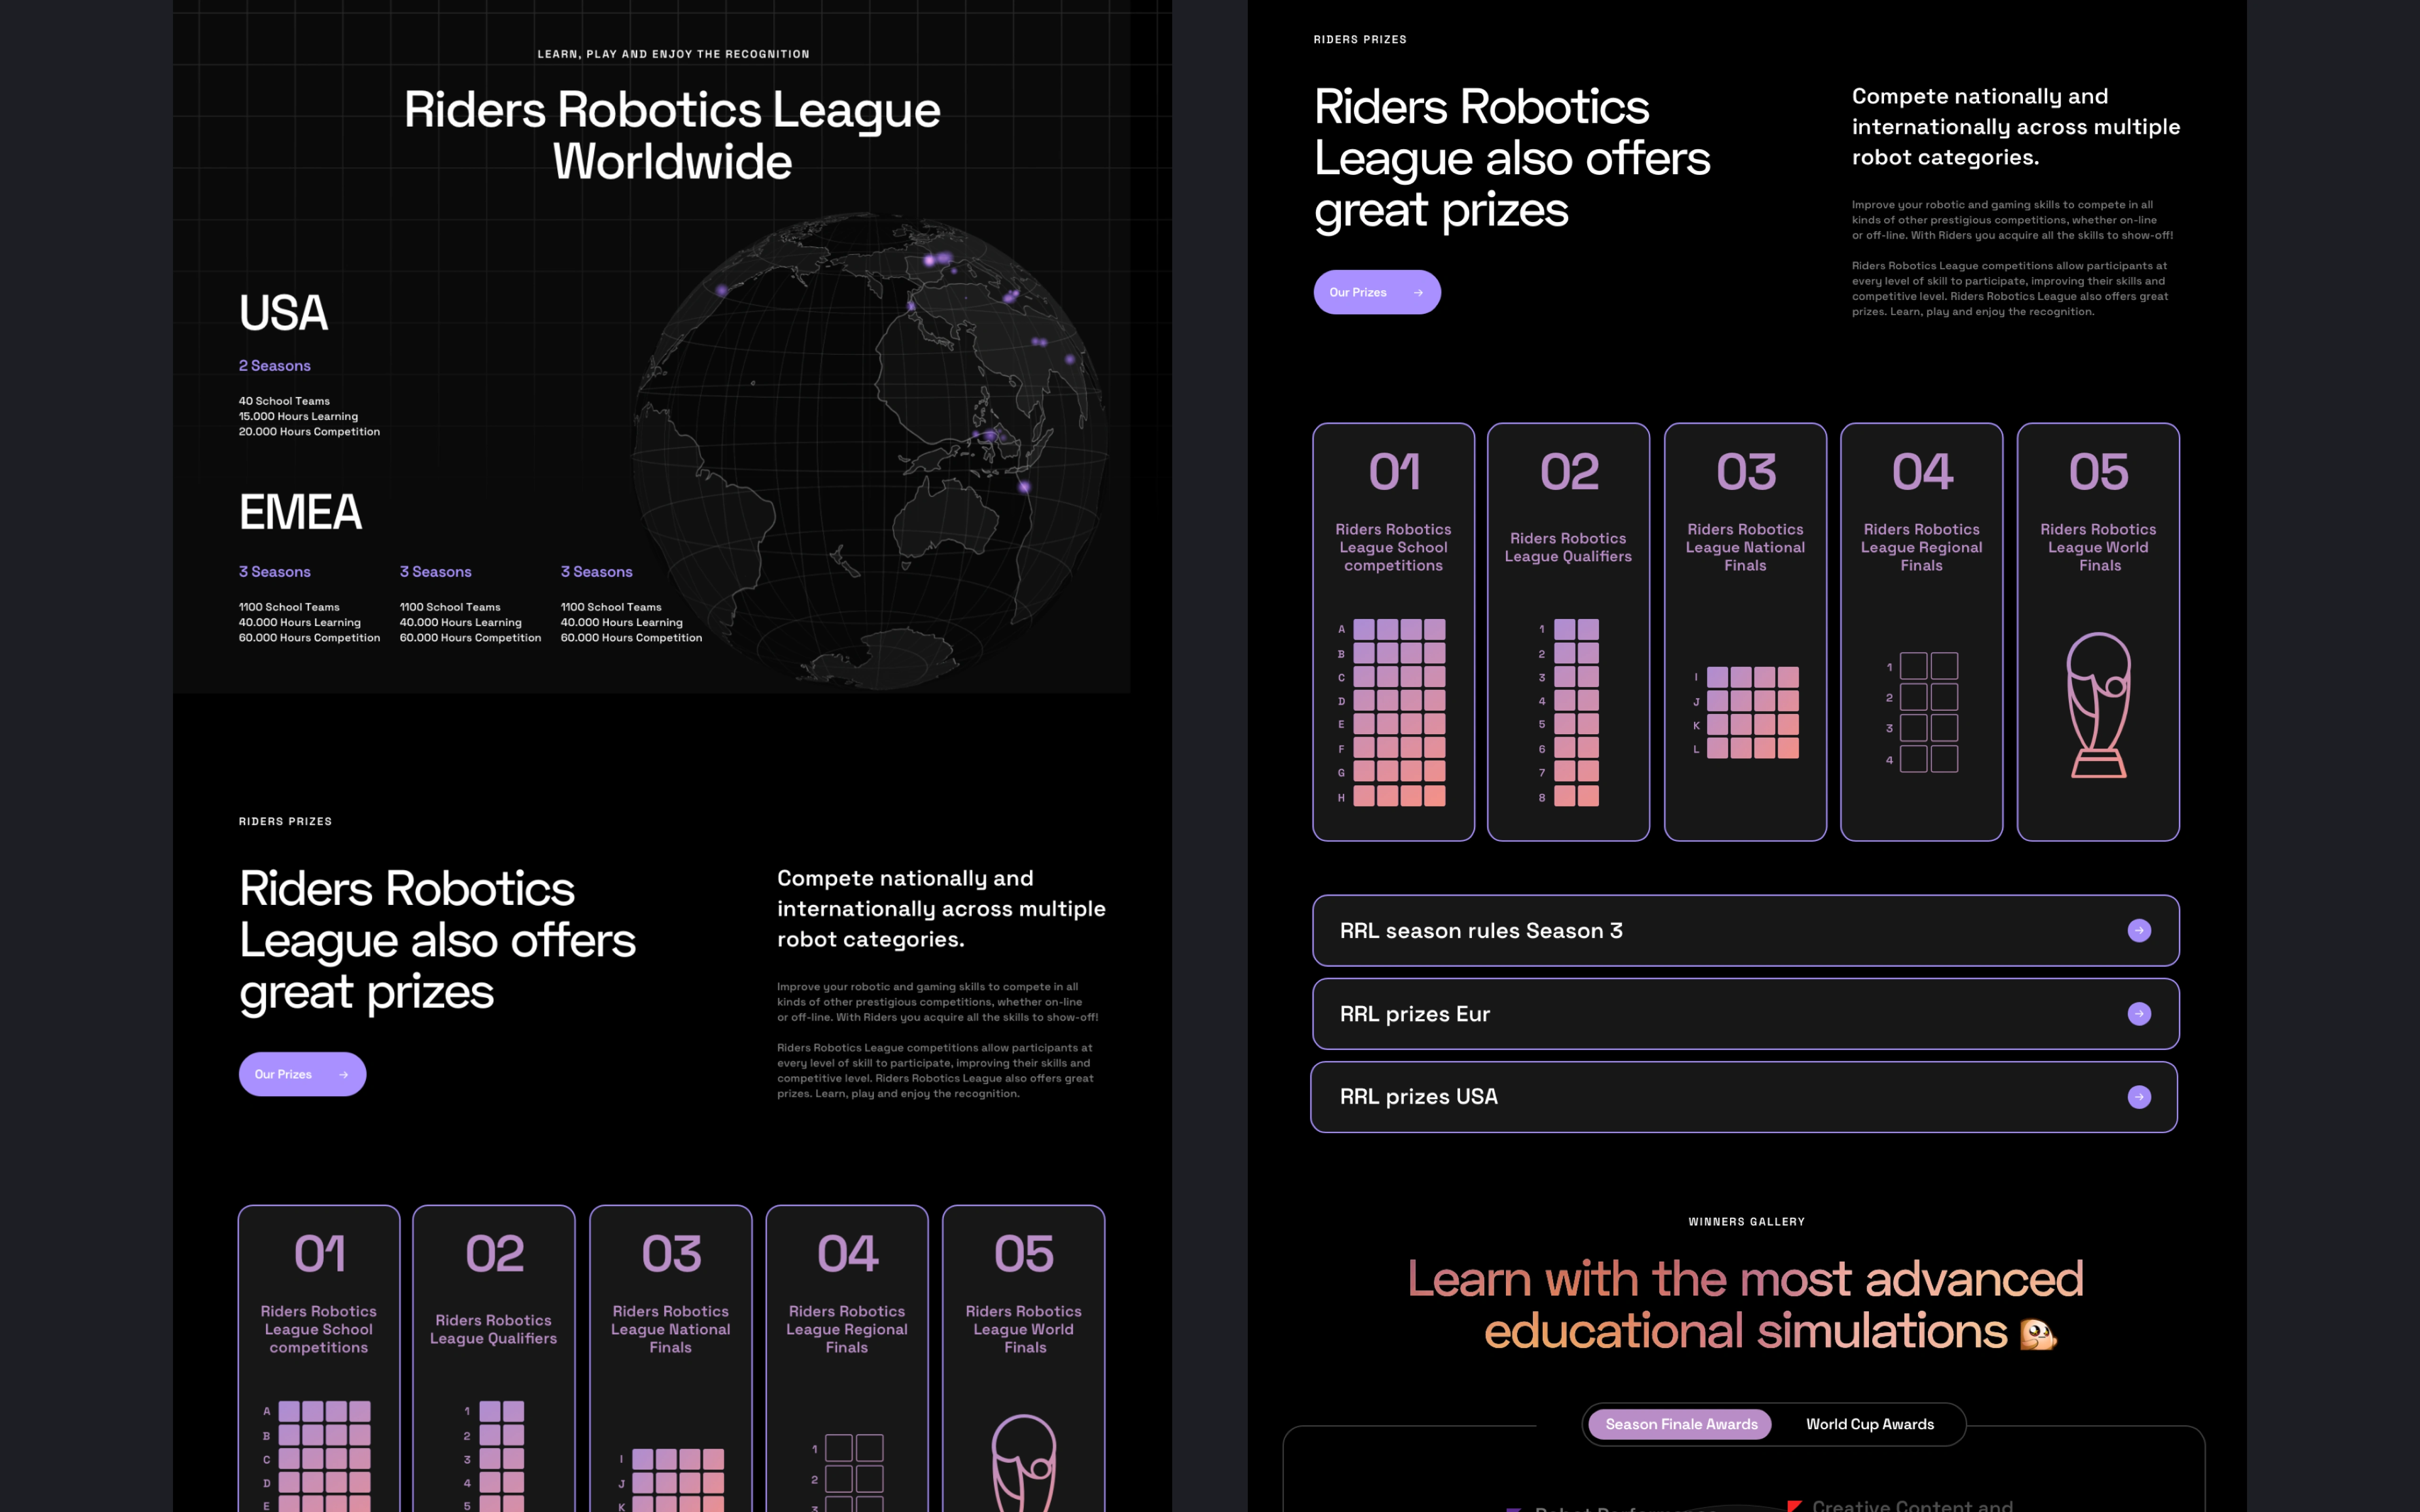2420x1512 pixels.
Task: Click the arrow icon in RRL prizes USA row
Action: (x=2138, y=1097)
